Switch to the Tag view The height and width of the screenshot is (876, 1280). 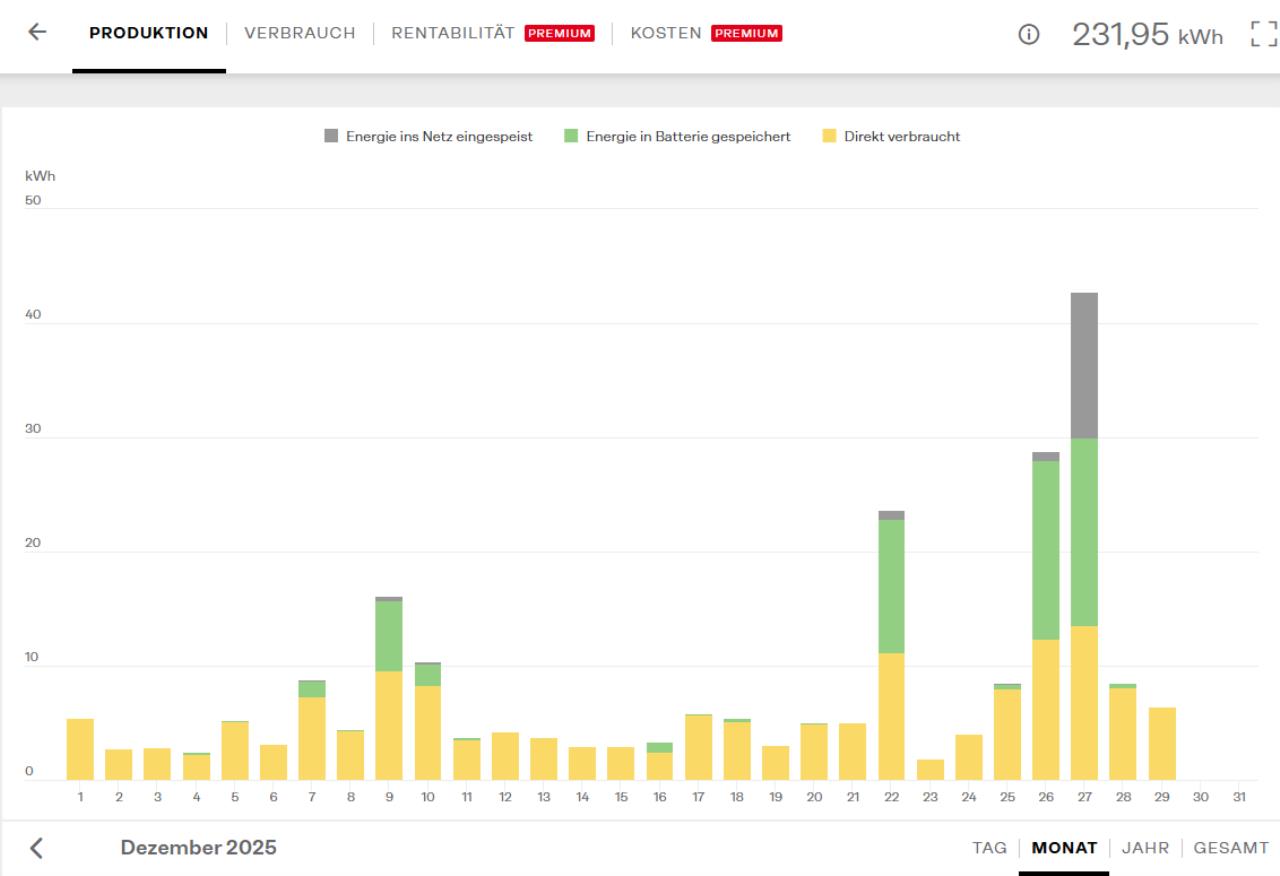click(x=989, y=848)
